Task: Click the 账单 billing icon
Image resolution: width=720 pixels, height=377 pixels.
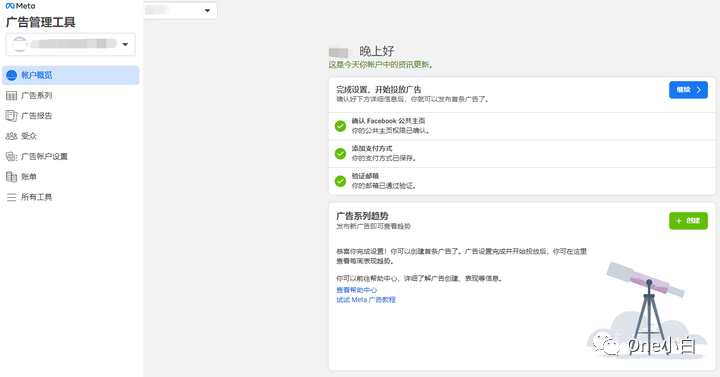Action: (x=11, y=177)
